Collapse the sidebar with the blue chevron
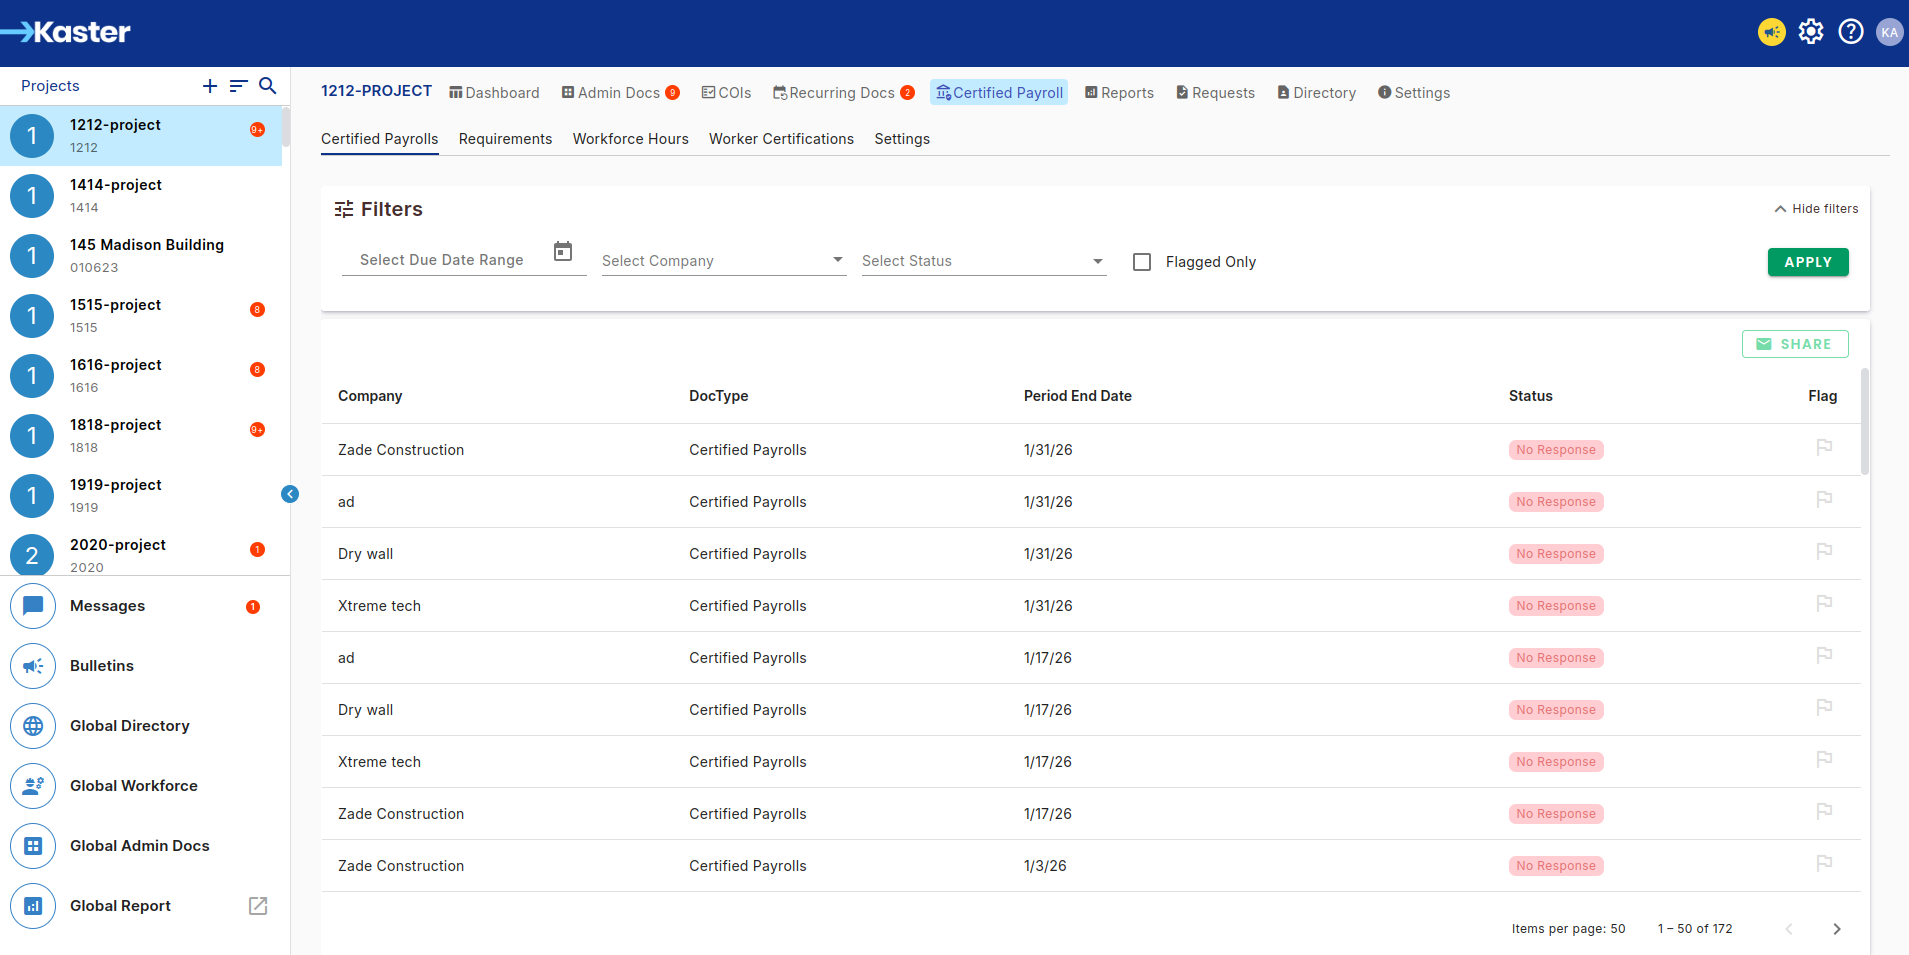Screen dimensions: 1909x955 (290, 494)
